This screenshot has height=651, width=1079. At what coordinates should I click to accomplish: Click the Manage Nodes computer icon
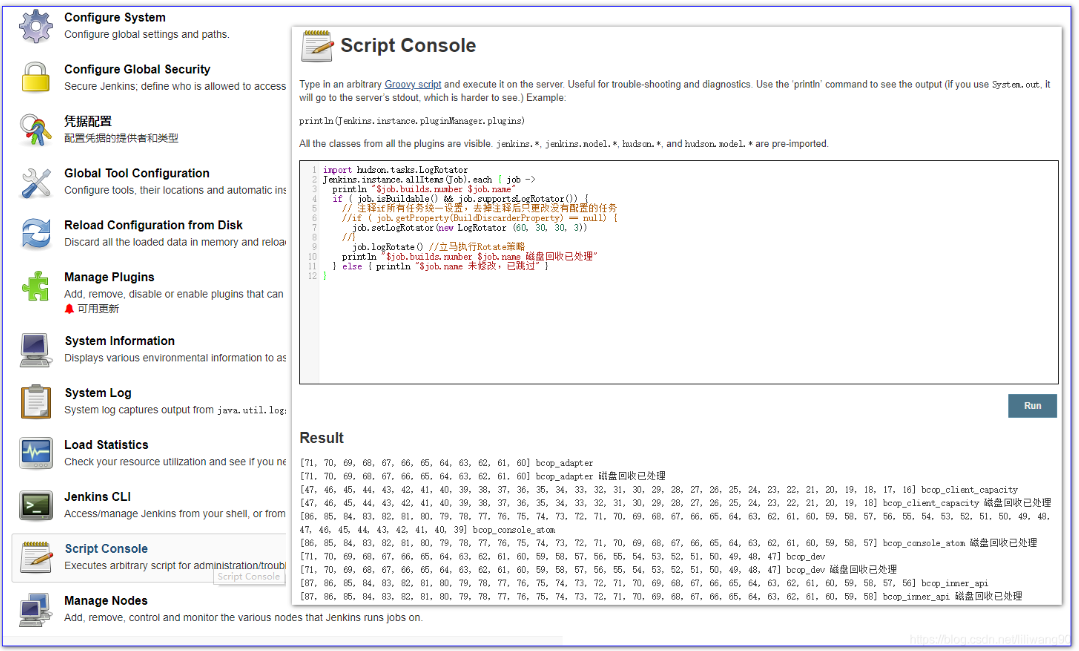click(36, 609)
